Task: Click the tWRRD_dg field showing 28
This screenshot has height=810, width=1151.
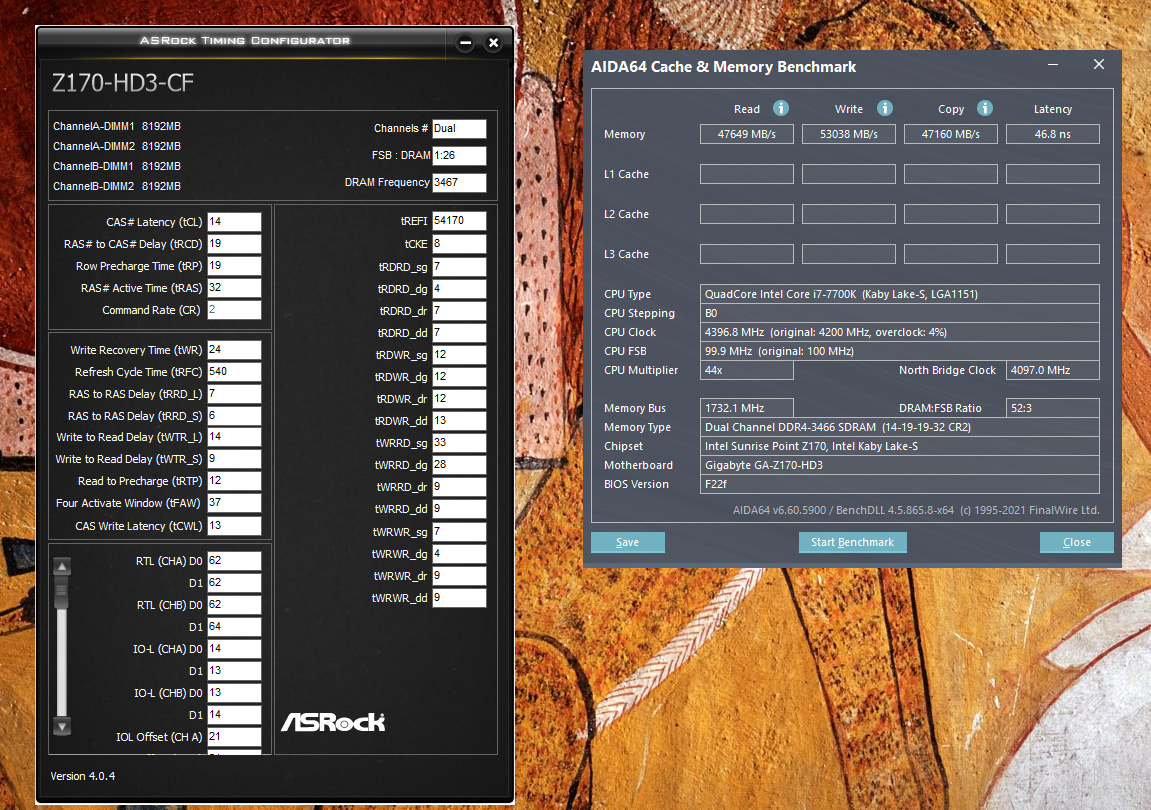Action: pyautogui.click(x=459, y=465)
